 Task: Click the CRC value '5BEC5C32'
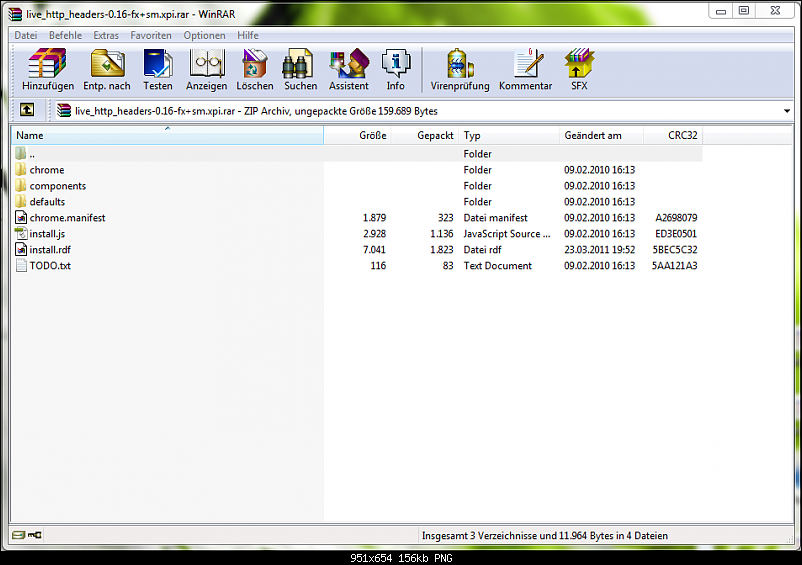tap(675, 250)
